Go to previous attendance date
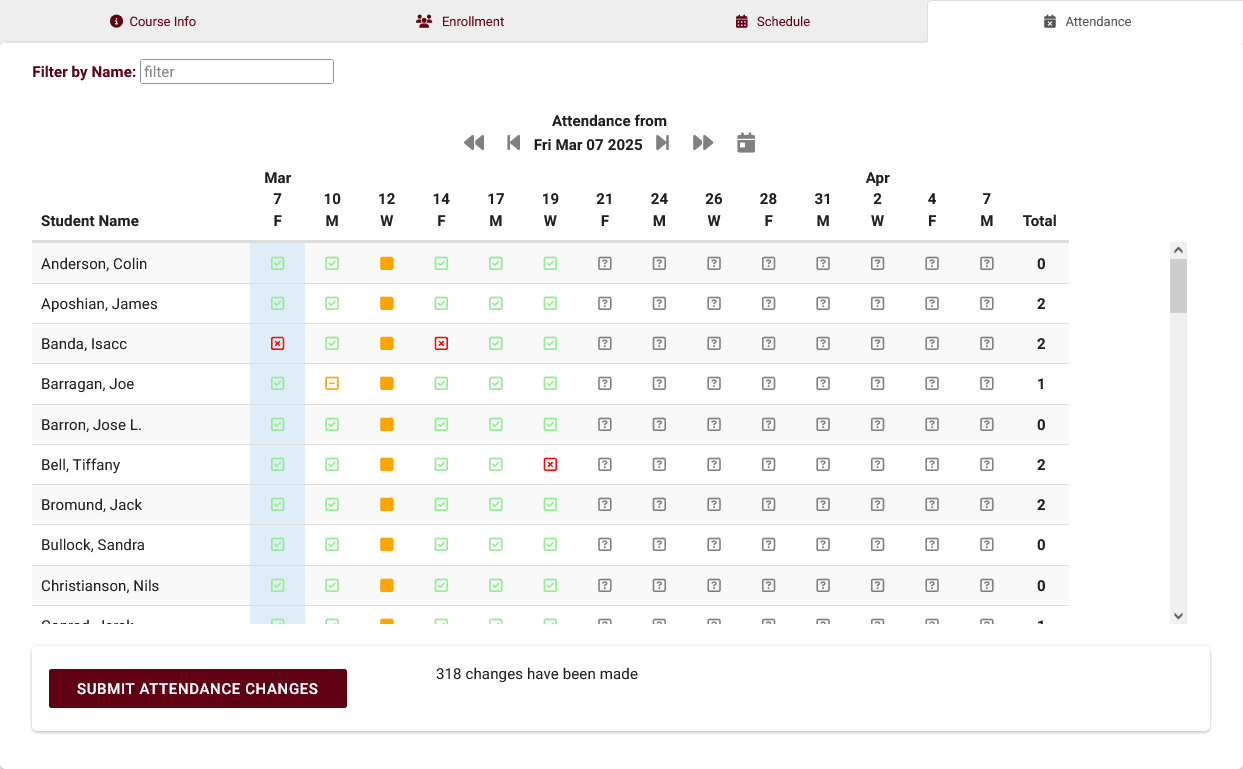Screen dimensions: 1243x769 513,143
